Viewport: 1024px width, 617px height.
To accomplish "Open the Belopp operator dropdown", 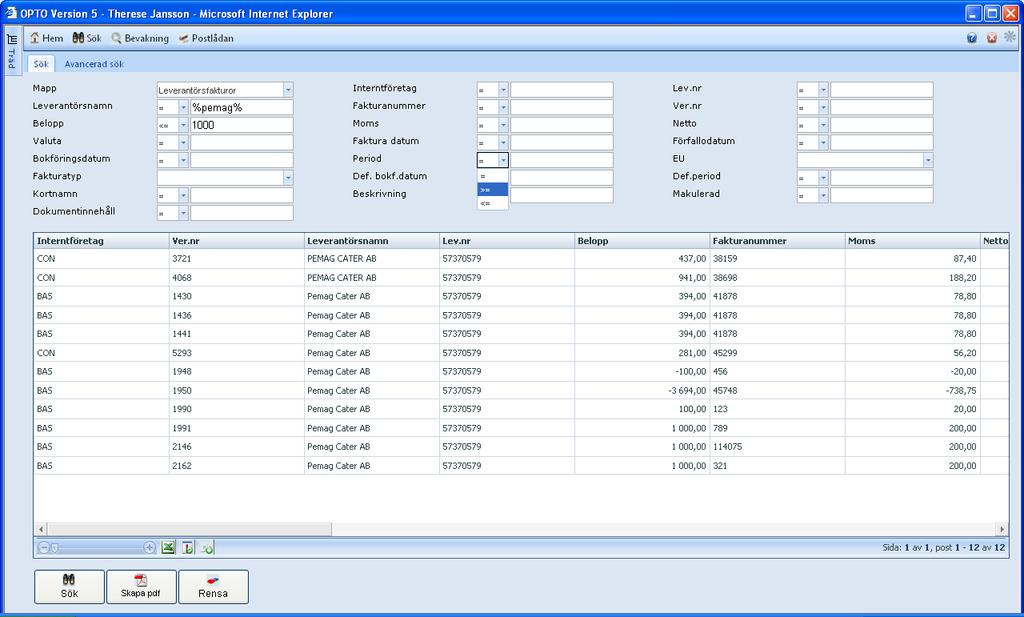I will point(184,125).
